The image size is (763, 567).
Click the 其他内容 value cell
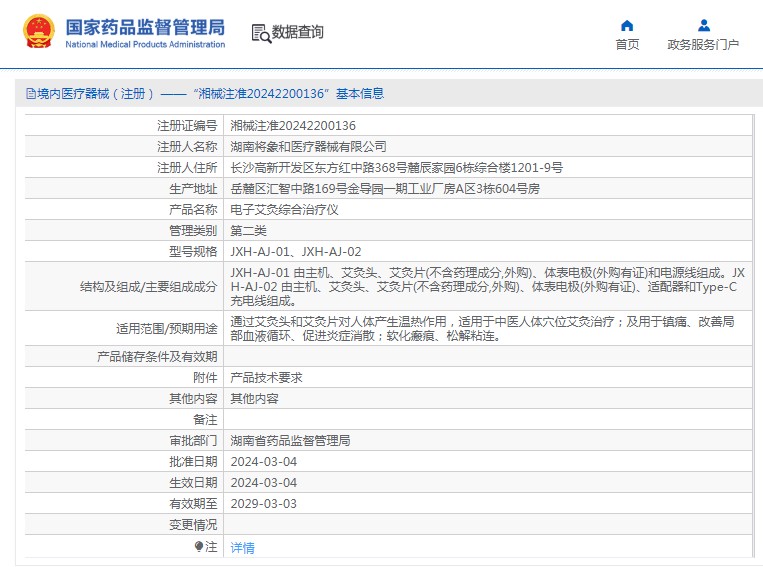[x=254, y=399]
